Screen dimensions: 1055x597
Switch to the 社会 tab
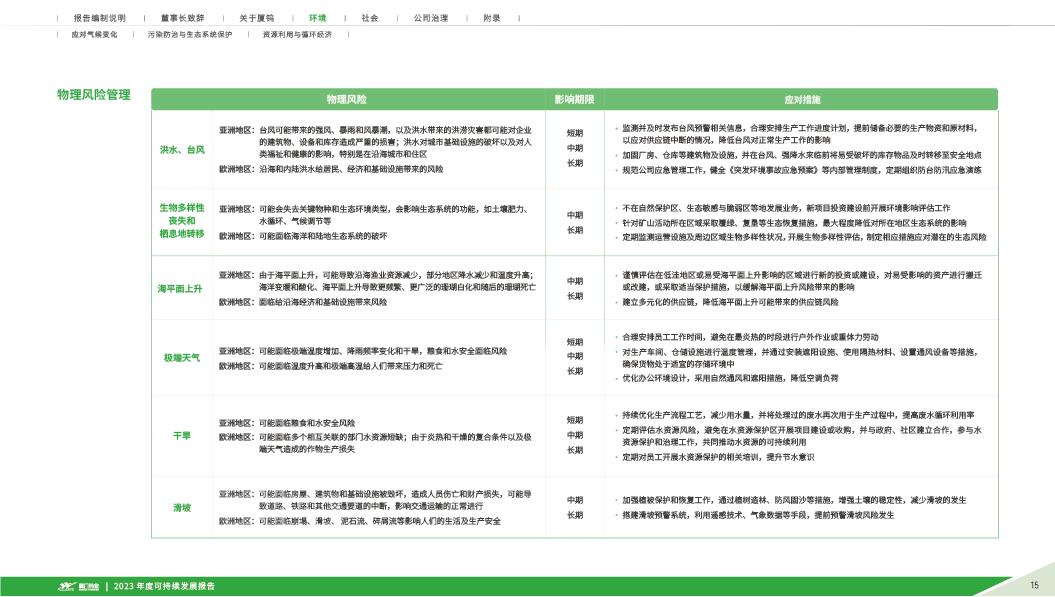click(370, 18)
